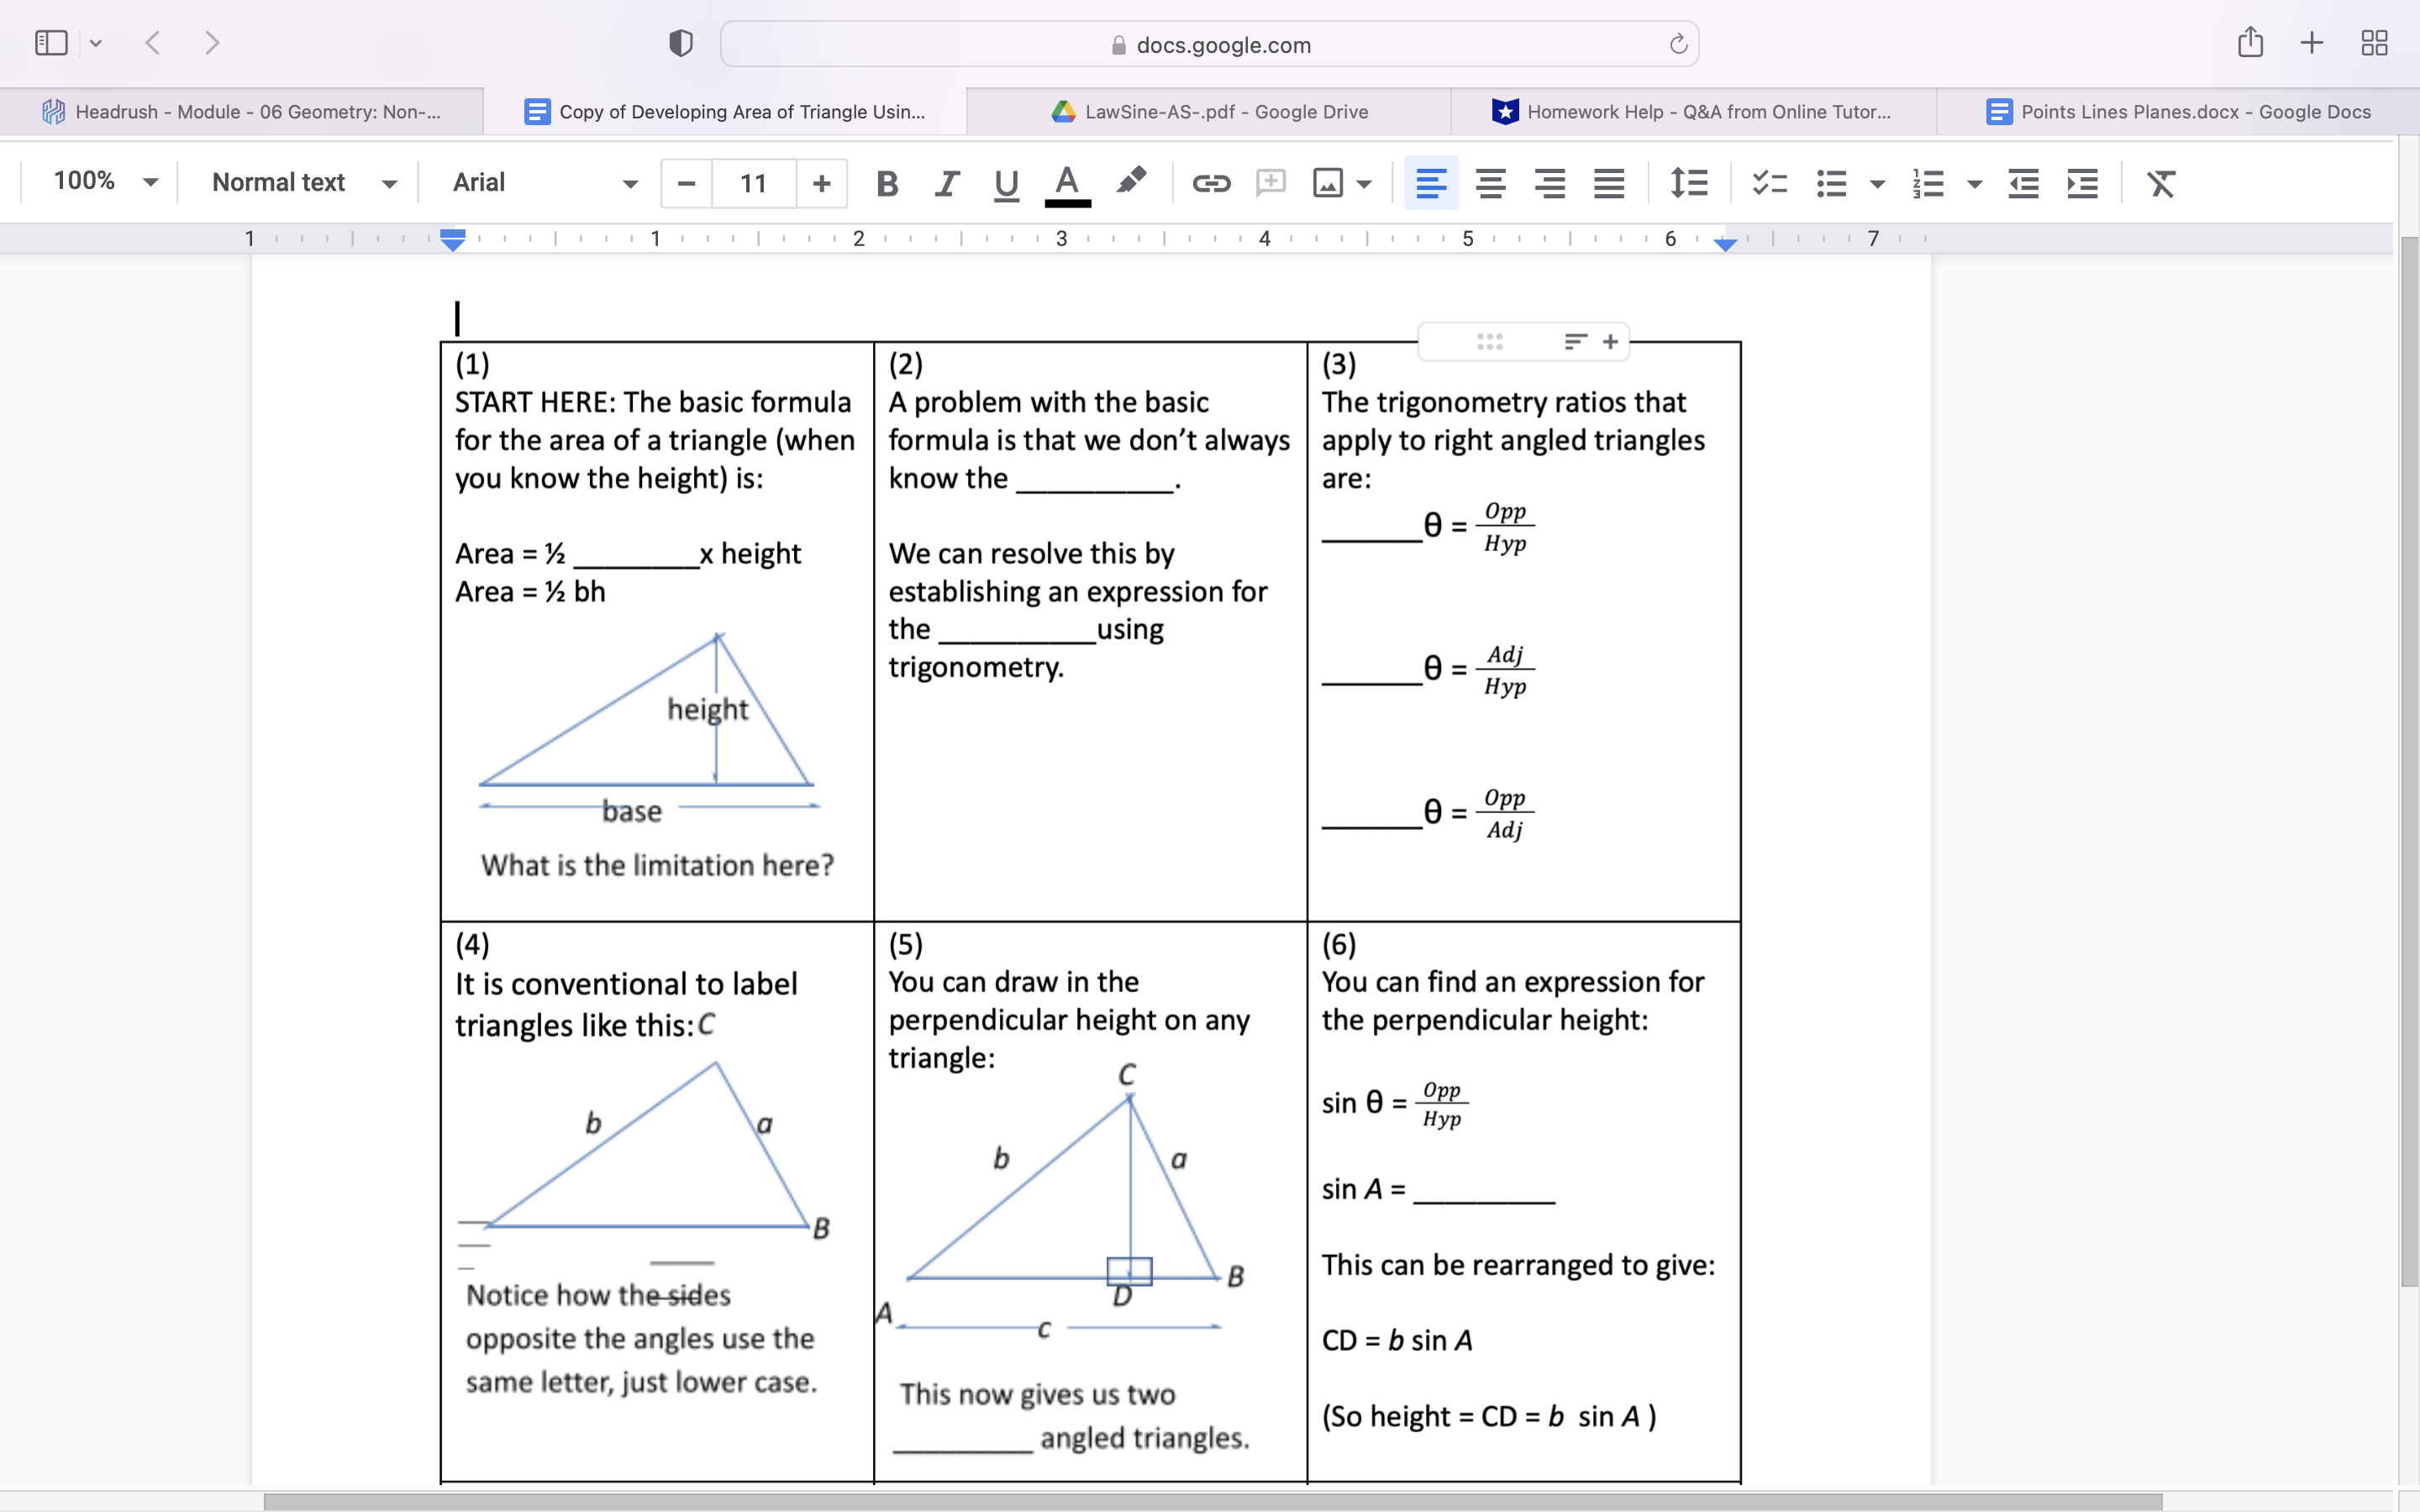Click the increase indent icon
2420x1512 pixels.
(x=2082, y=183)
